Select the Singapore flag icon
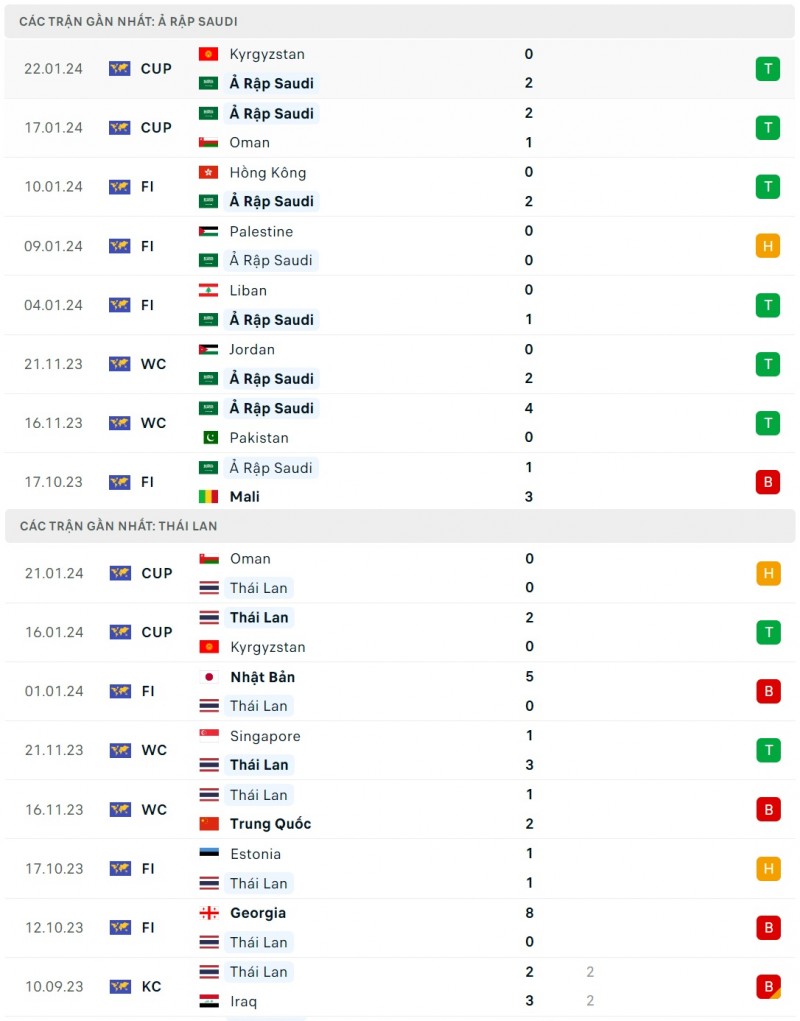 click(x=208, y=736)
